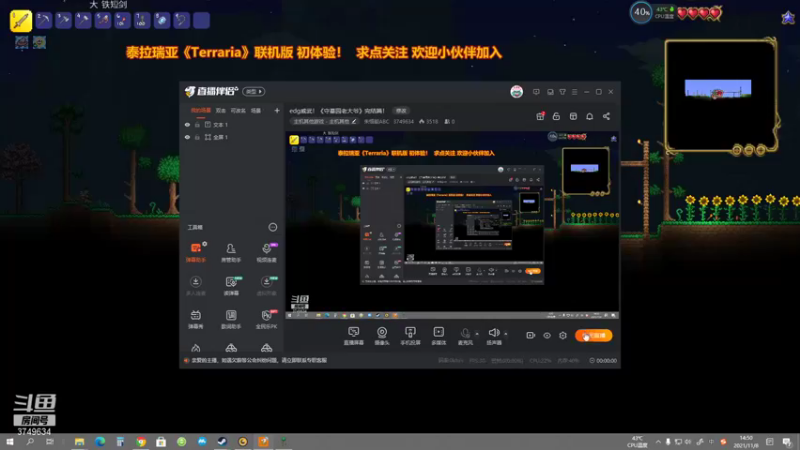Mute the 麦克风 microphone
The width and height of the screenshot is (800, 450).
pyautogui.click(x=465, y=336)
